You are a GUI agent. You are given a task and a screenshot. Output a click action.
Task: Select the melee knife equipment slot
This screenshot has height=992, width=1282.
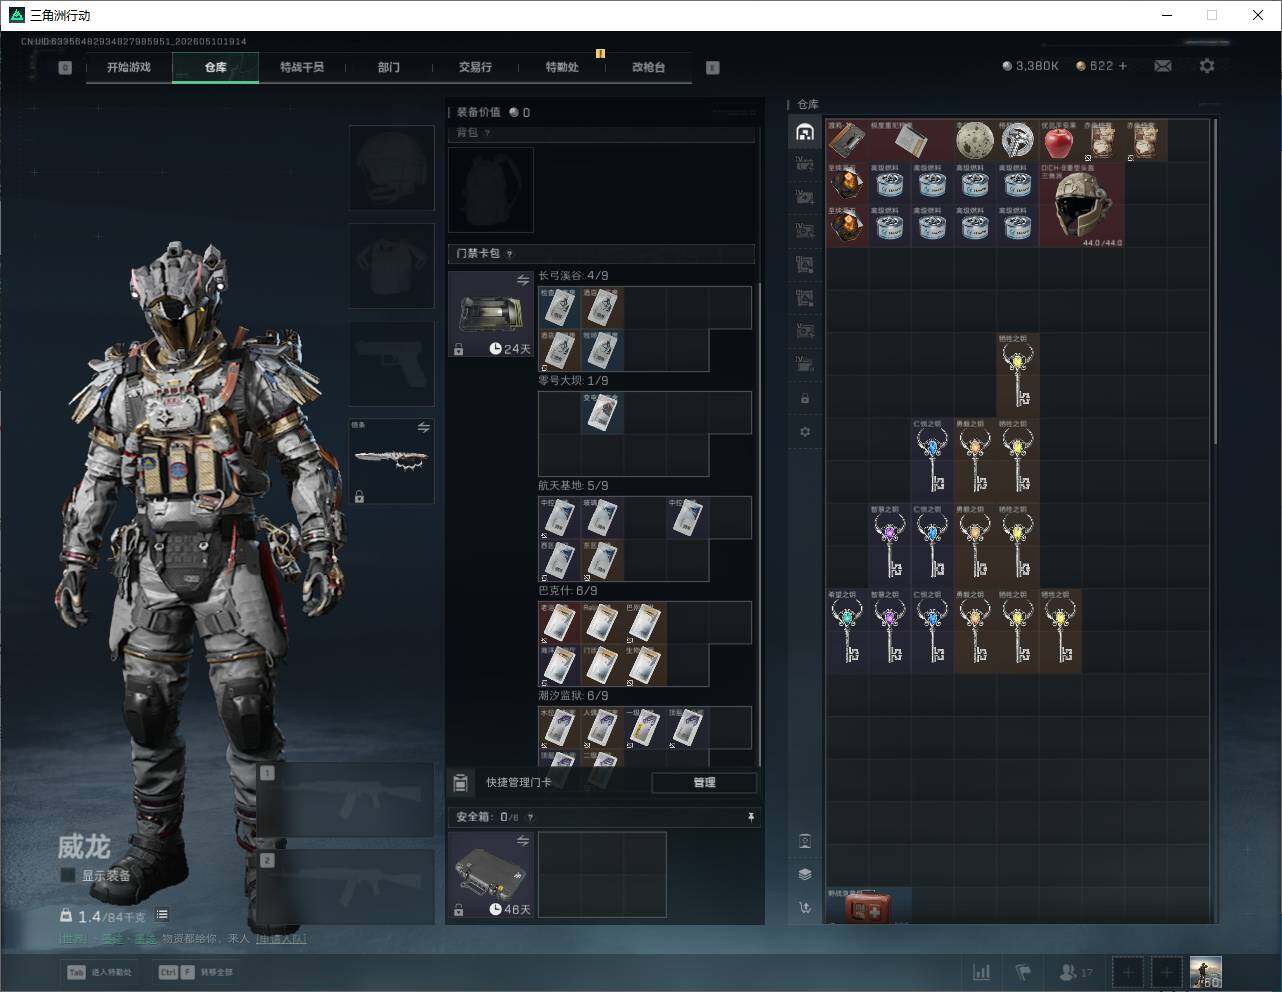pyautogui.click(x=392, y=461)
